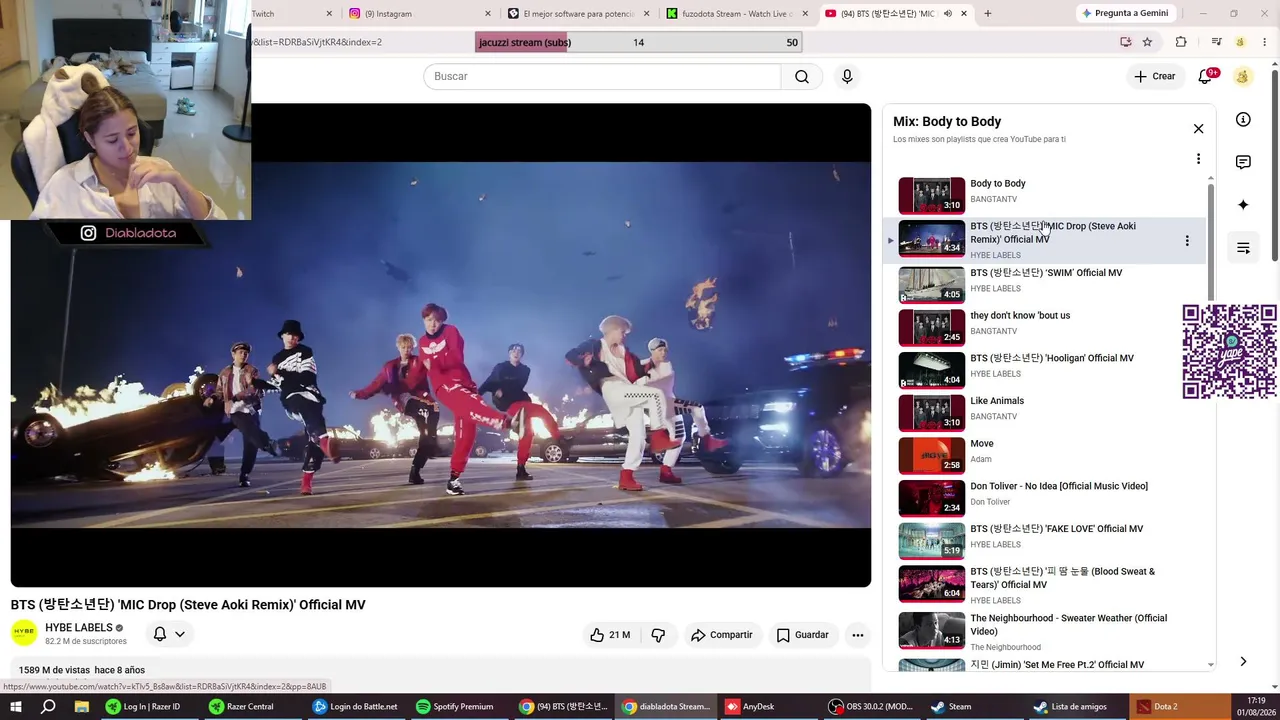Open Windows taskbar search

[48, 706]
